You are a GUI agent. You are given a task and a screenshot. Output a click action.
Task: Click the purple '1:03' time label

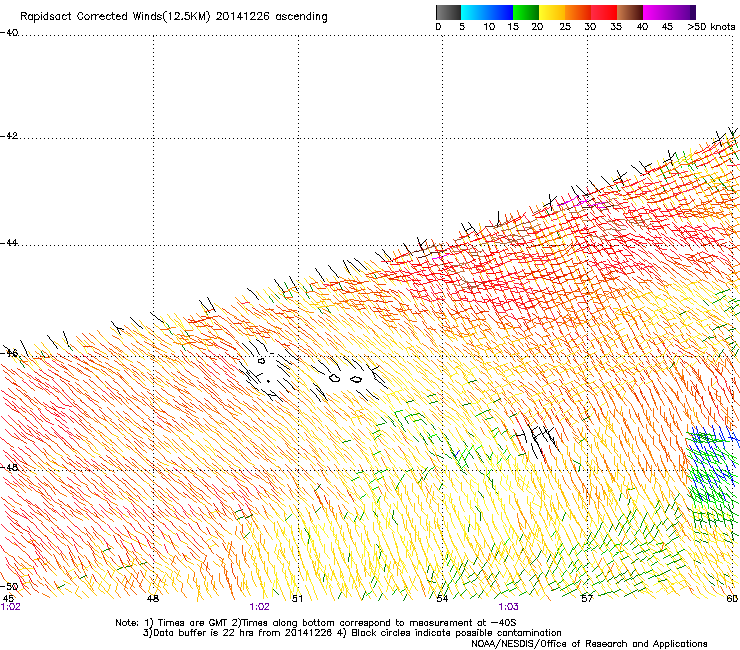[x=508, y=607]
